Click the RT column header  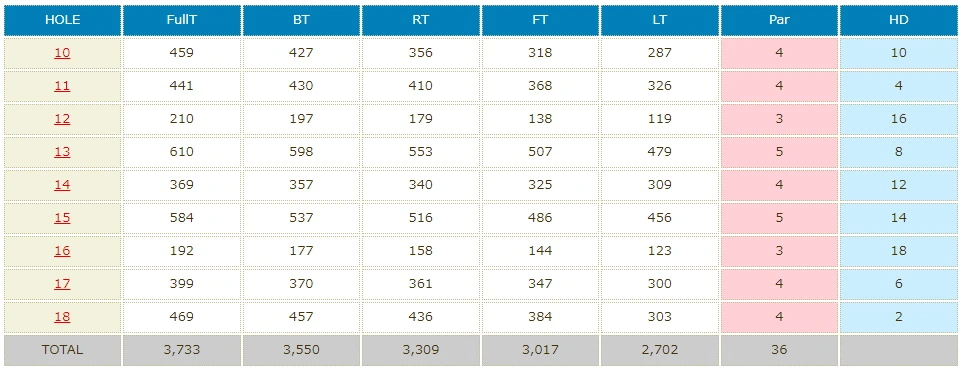(x=420, y=20)
